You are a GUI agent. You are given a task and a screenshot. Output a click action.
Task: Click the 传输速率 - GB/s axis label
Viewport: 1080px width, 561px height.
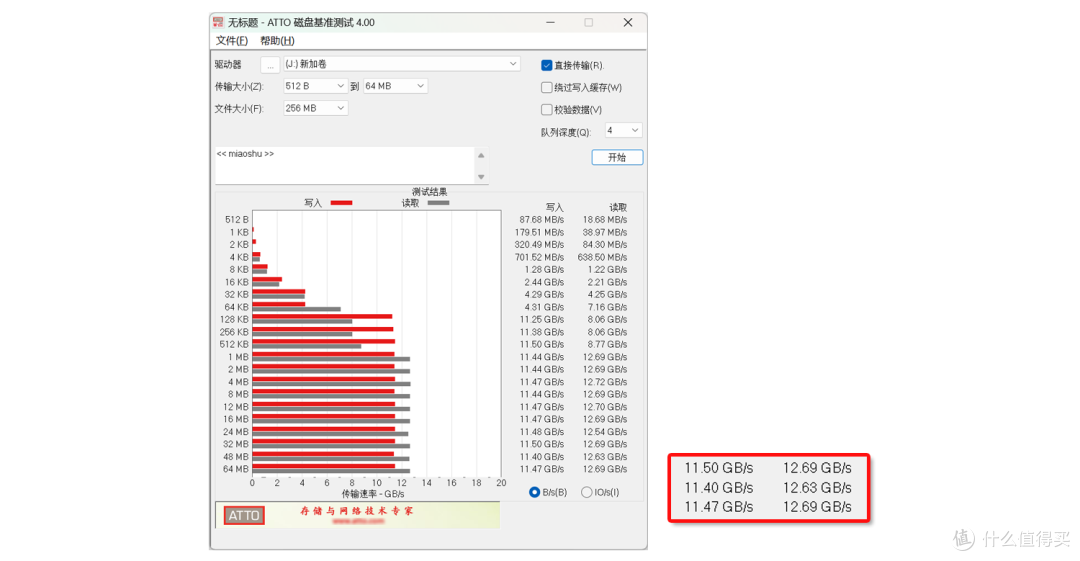coord(373,494)
